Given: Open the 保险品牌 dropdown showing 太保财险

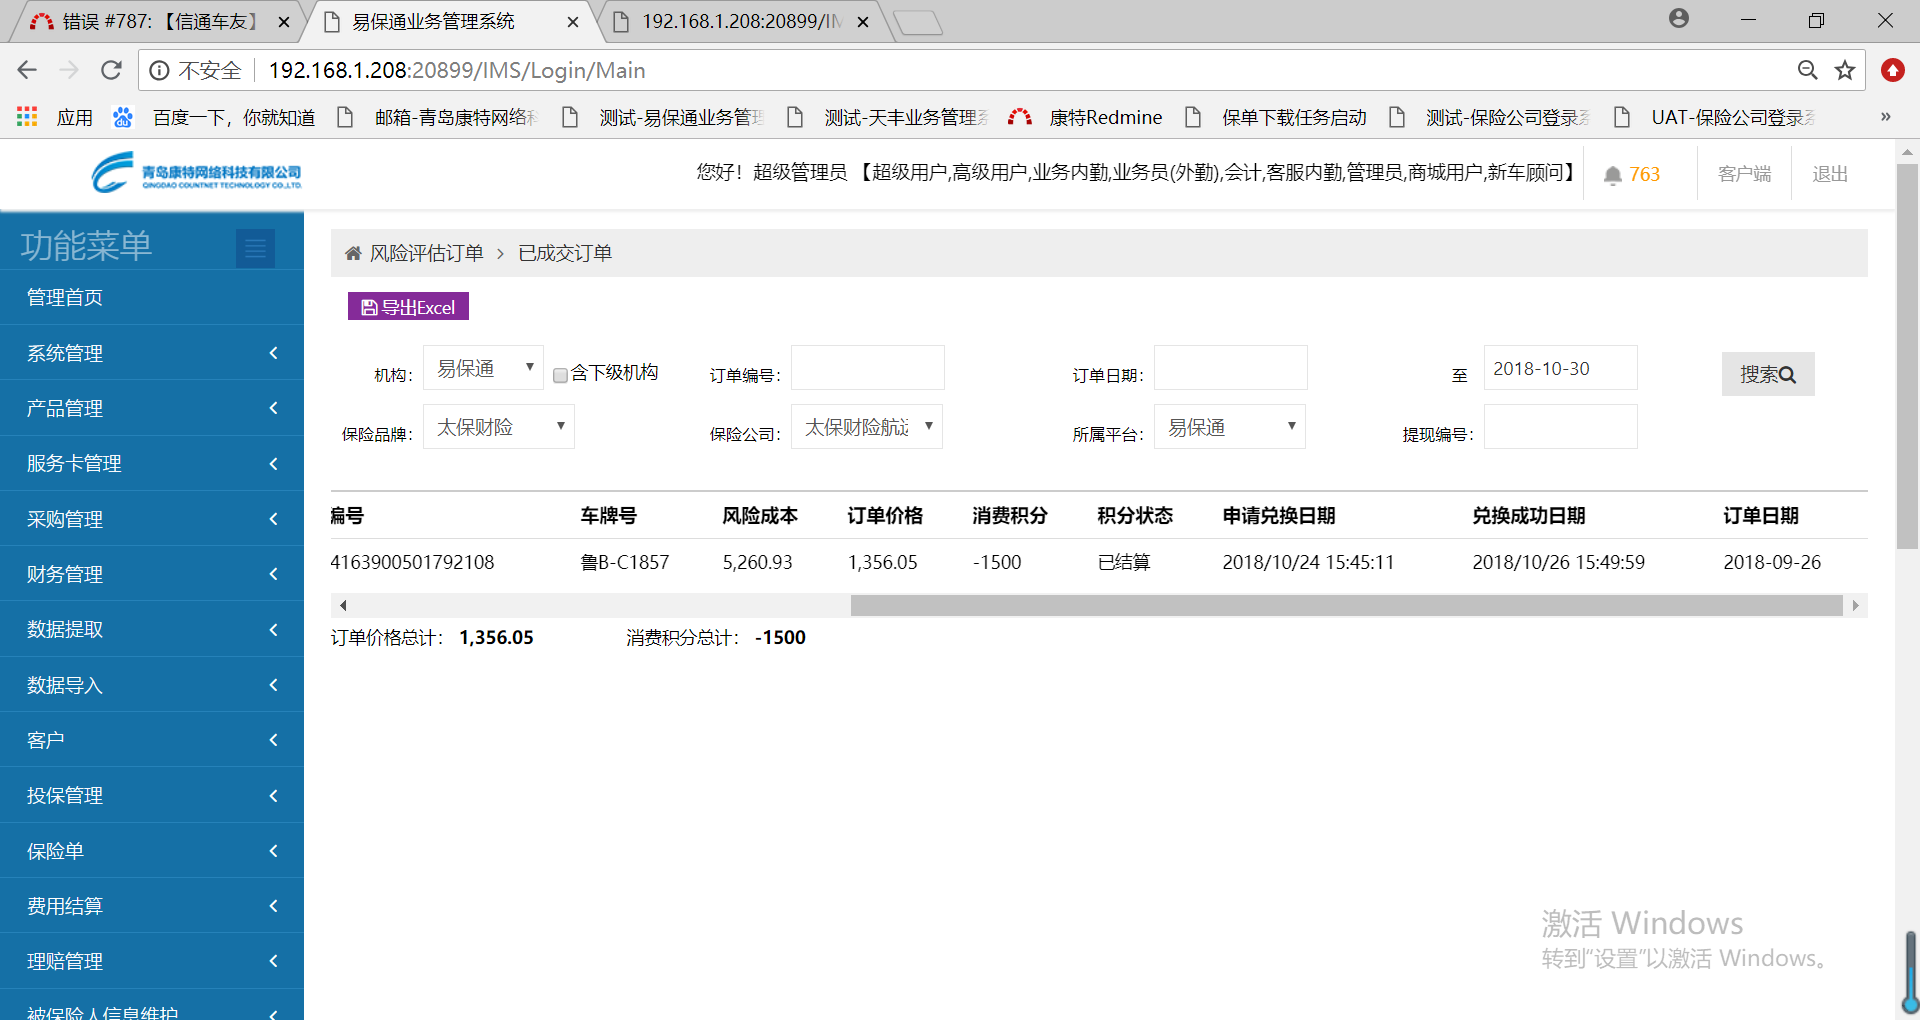Looking at the screenshot, I should [498, 427].
